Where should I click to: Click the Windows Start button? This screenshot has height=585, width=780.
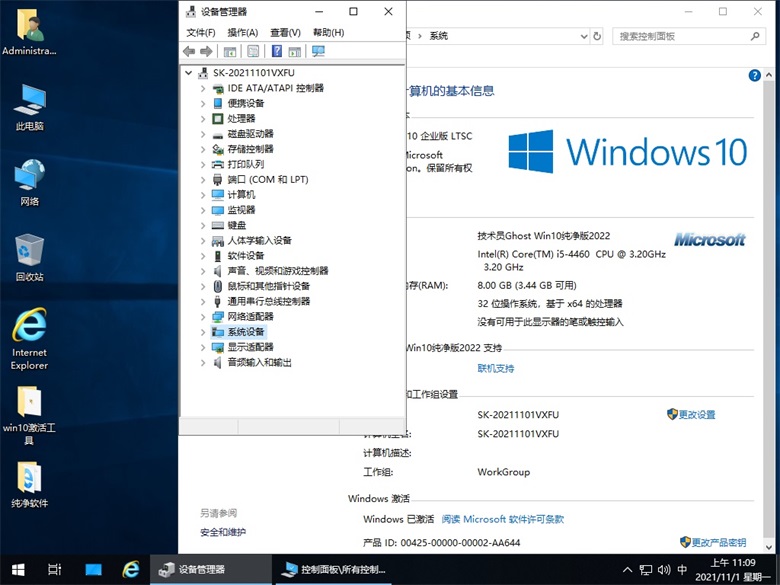17,569
